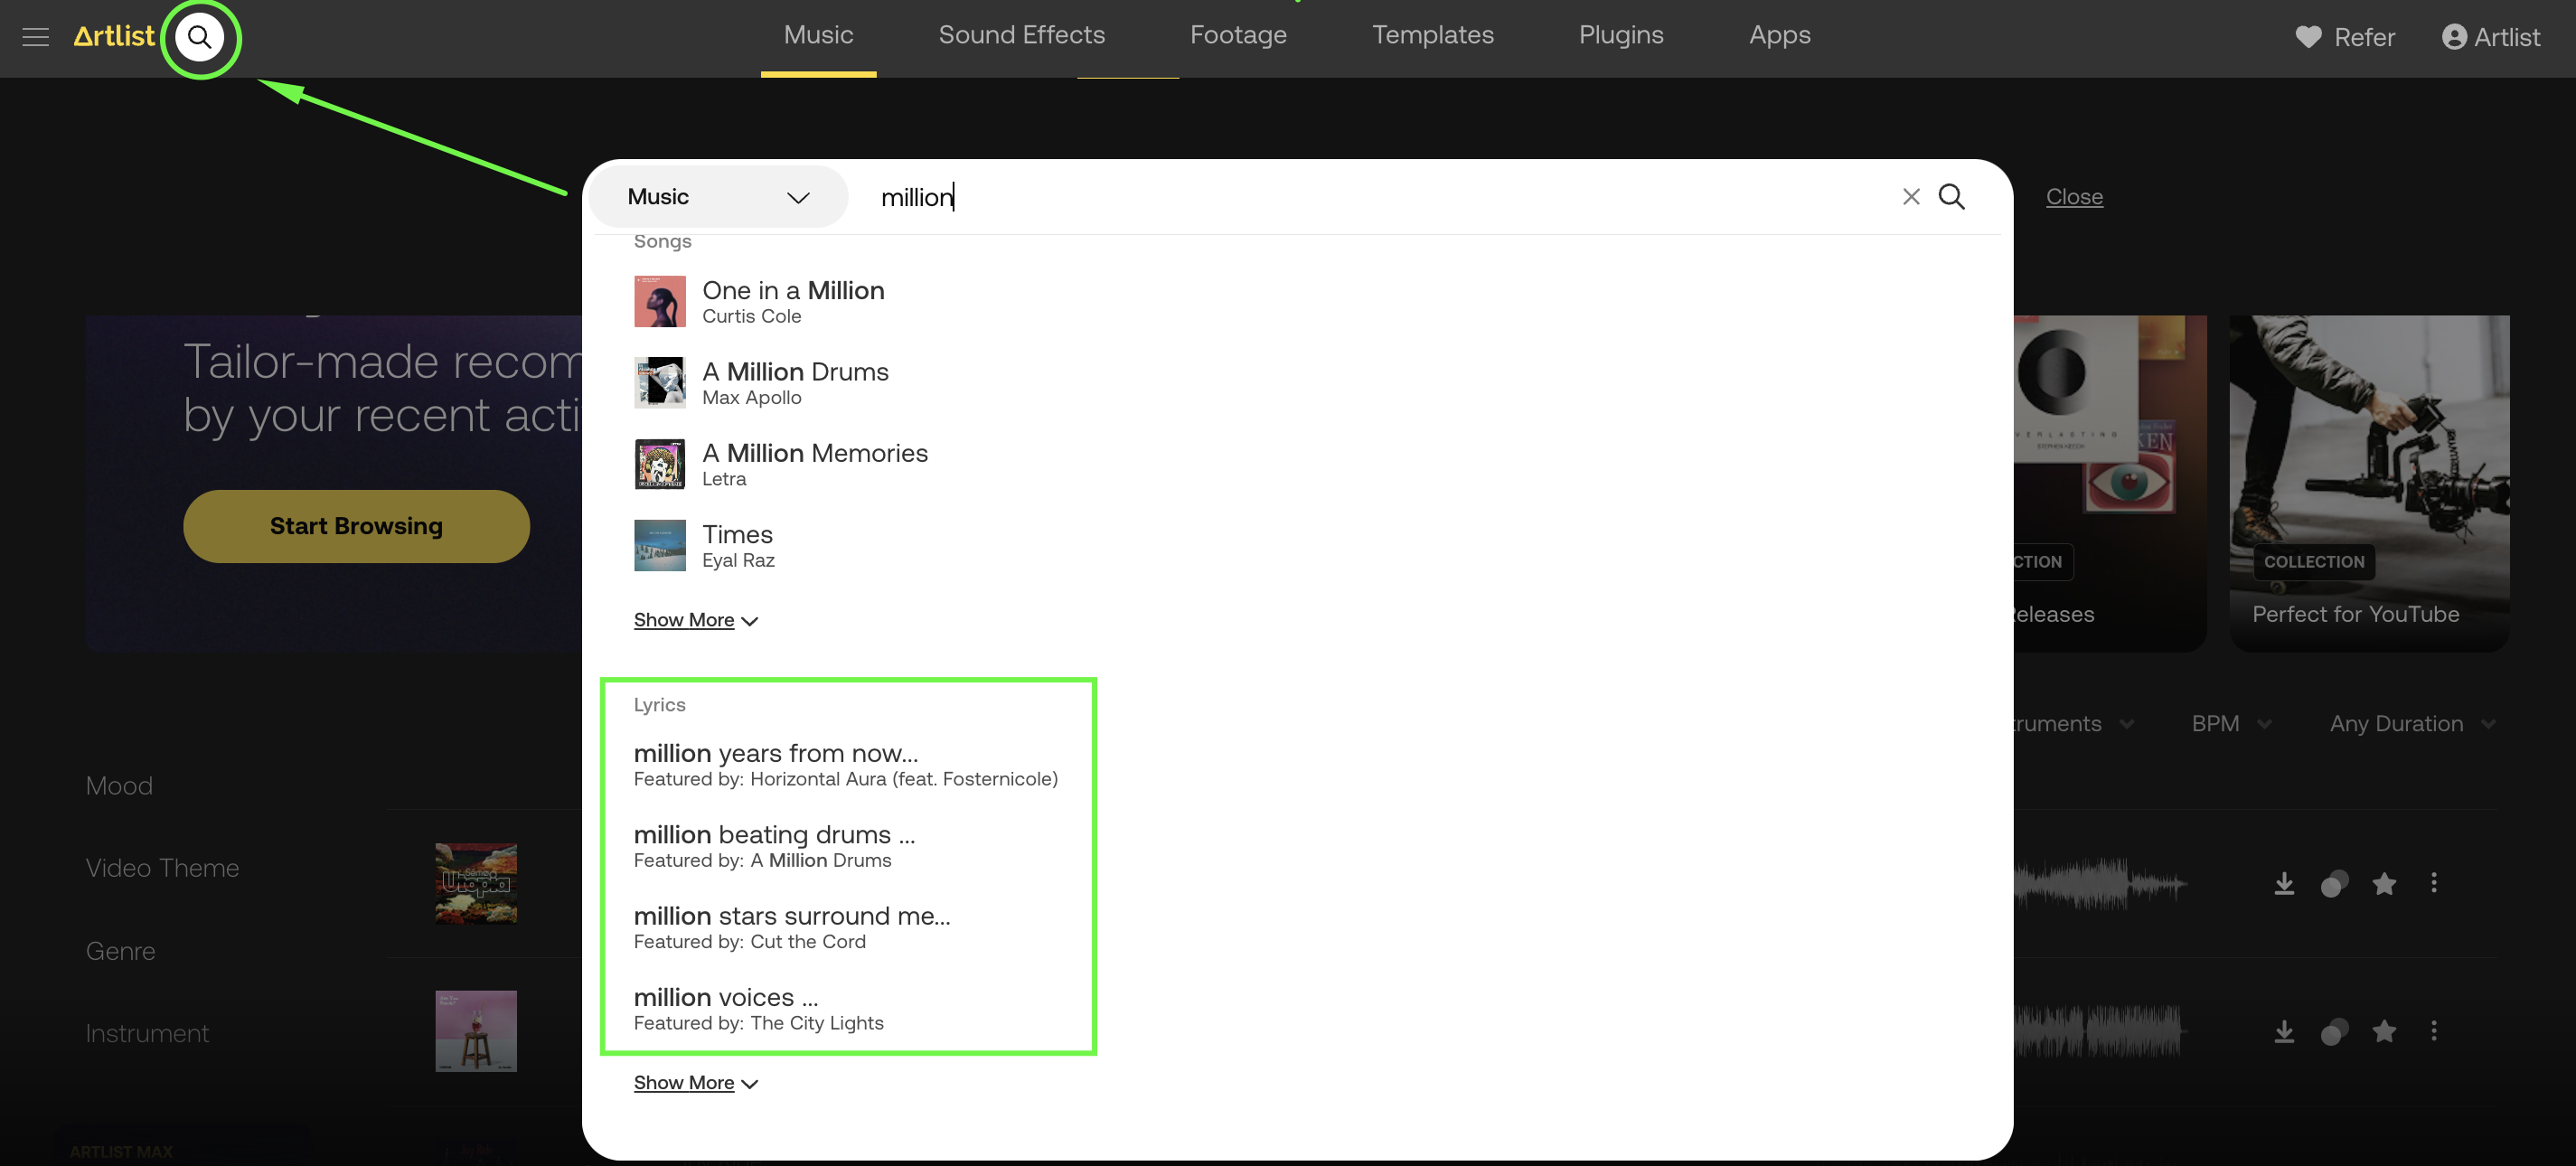Switch to the Music tab
Screen dimensions: 2576x1166
click(x=818, y=36)
